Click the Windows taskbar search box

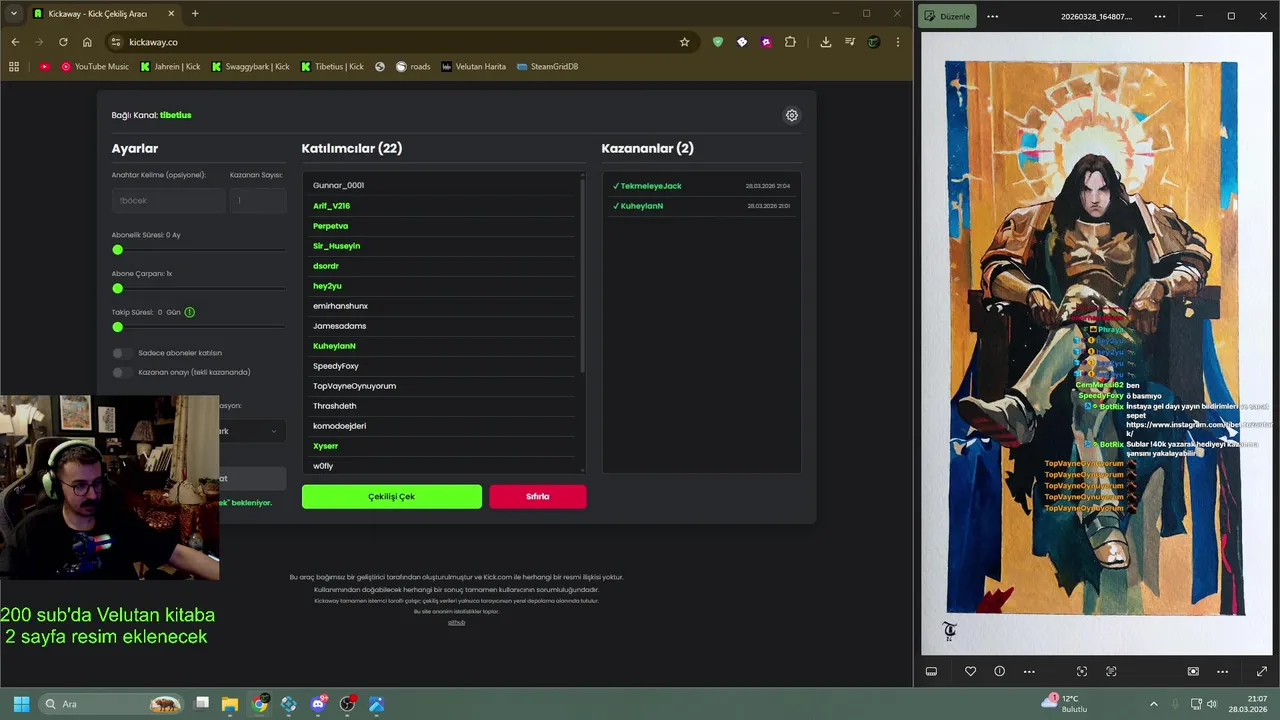click(x=111, y=704)
